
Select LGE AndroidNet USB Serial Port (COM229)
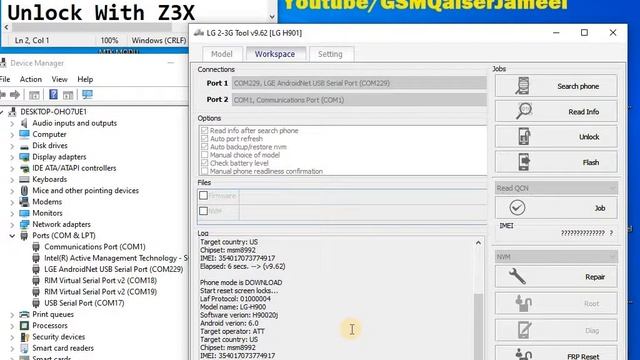(113, 269)
